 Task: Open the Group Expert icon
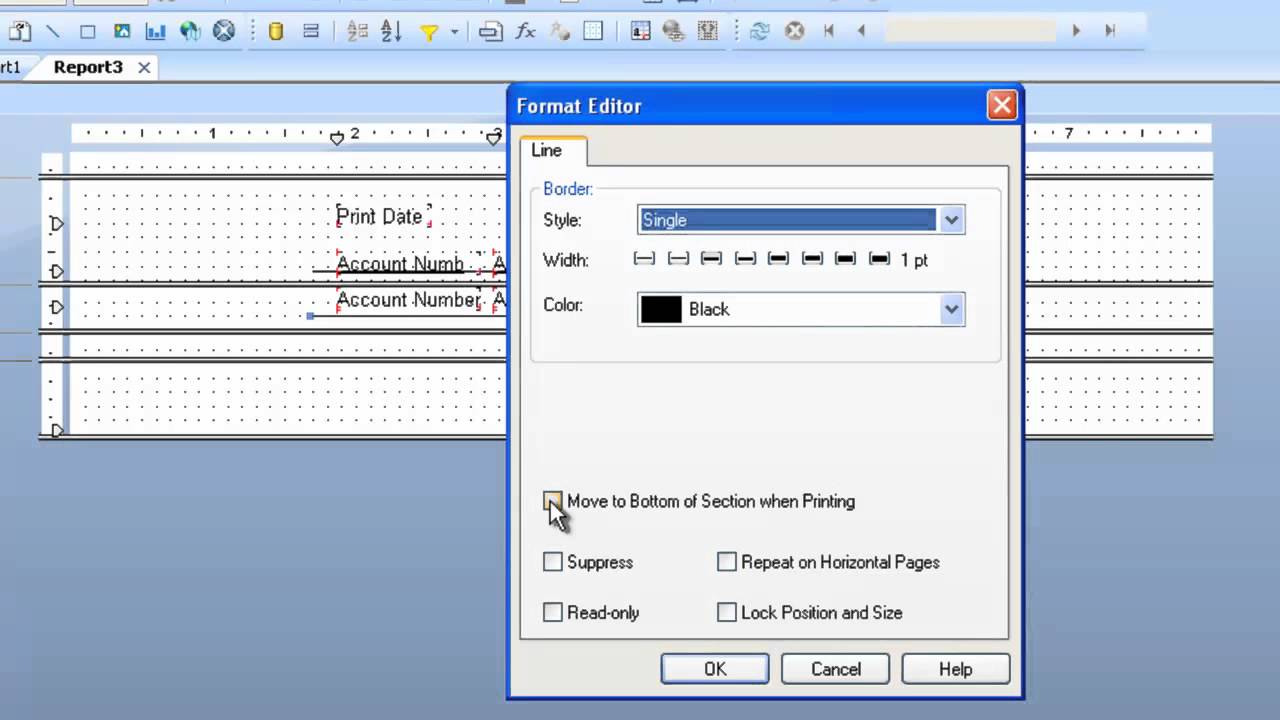pyautogui.click(x=311, y=31)
